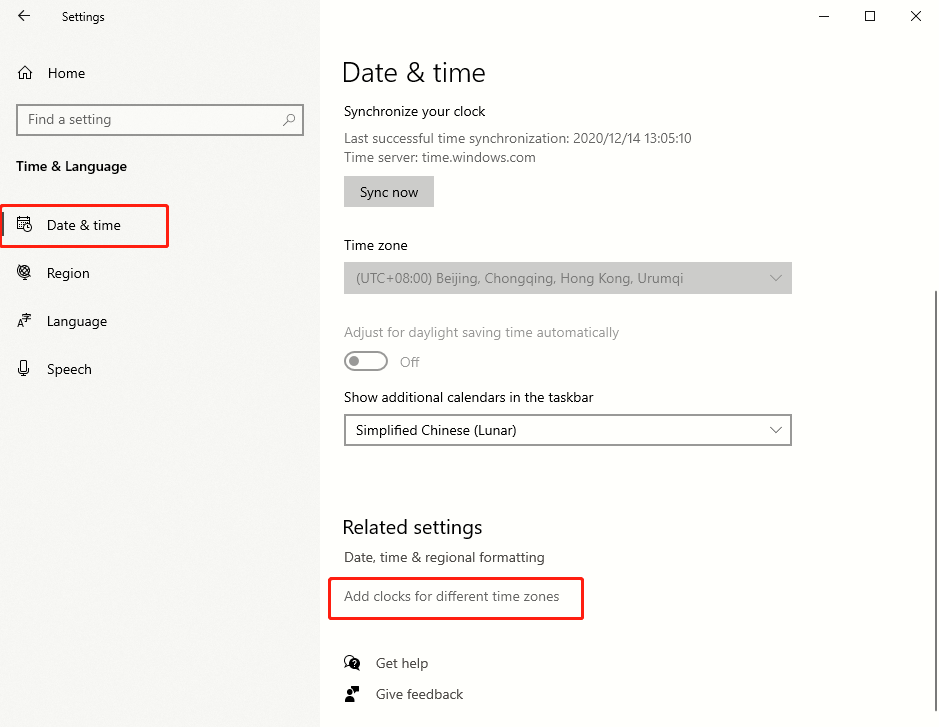
Task: Click the Language character icon
Action: point(24,321)
